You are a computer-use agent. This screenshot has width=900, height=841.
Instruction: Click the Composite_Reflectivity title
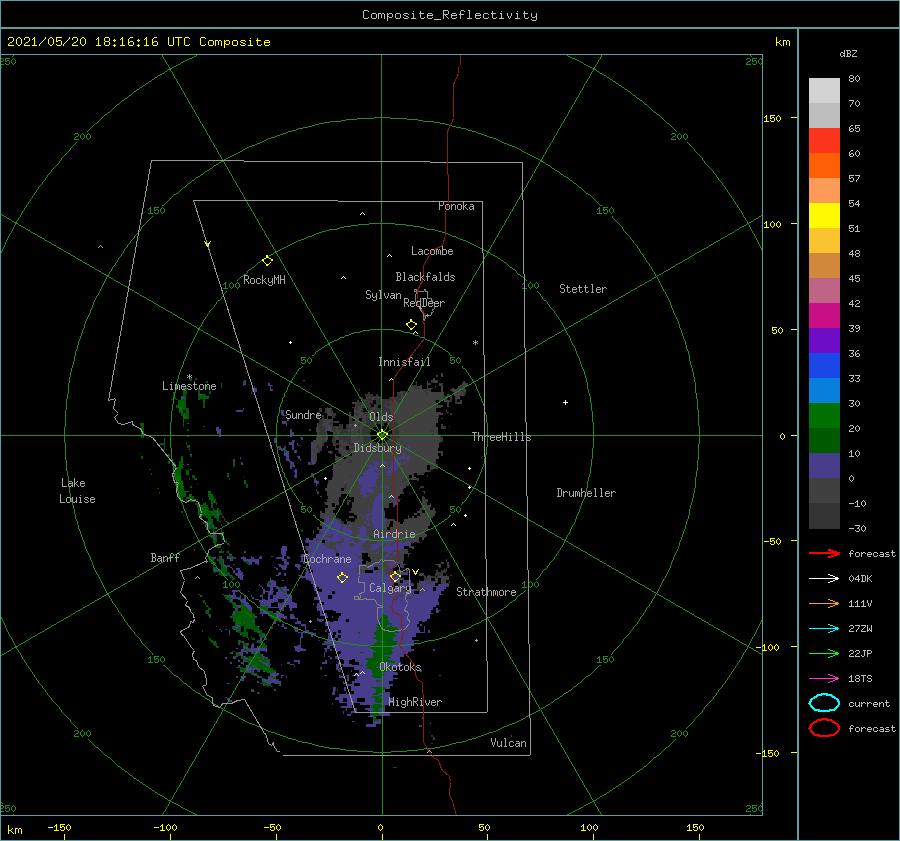[449, 15]
